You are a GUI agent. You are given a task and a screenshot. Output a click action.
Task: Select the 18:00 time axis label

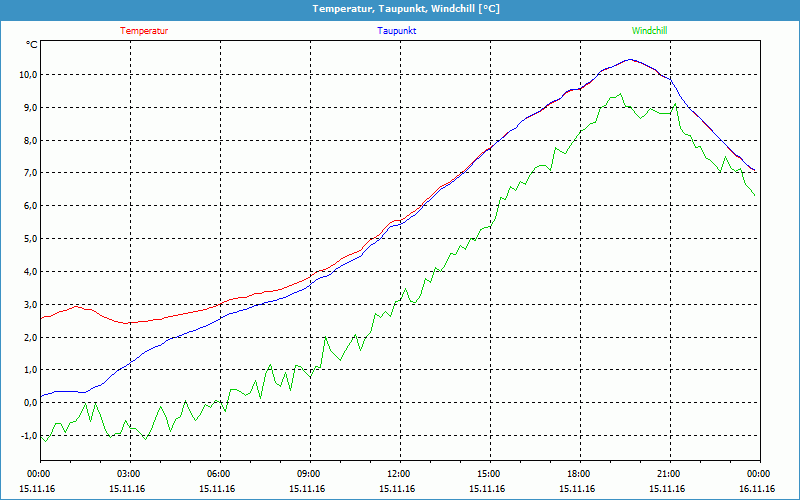(x=578, y=474)
